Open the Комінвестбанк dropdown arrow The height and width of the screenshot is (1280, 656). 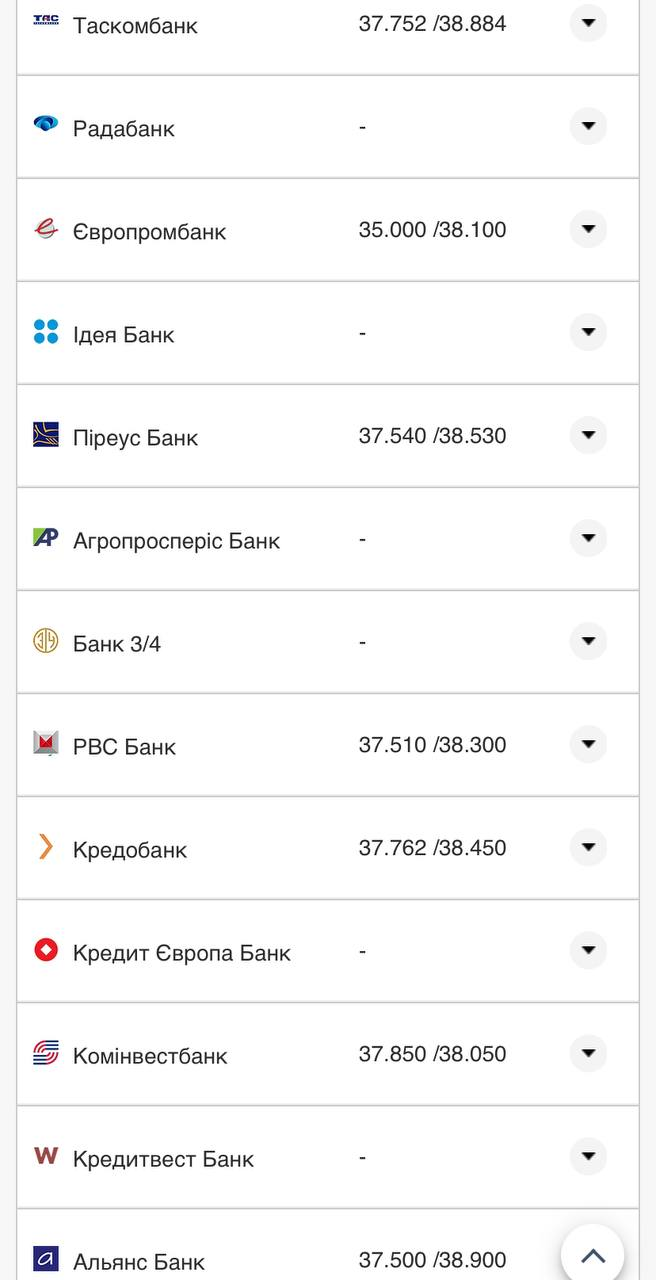(x=588, y=1053)
